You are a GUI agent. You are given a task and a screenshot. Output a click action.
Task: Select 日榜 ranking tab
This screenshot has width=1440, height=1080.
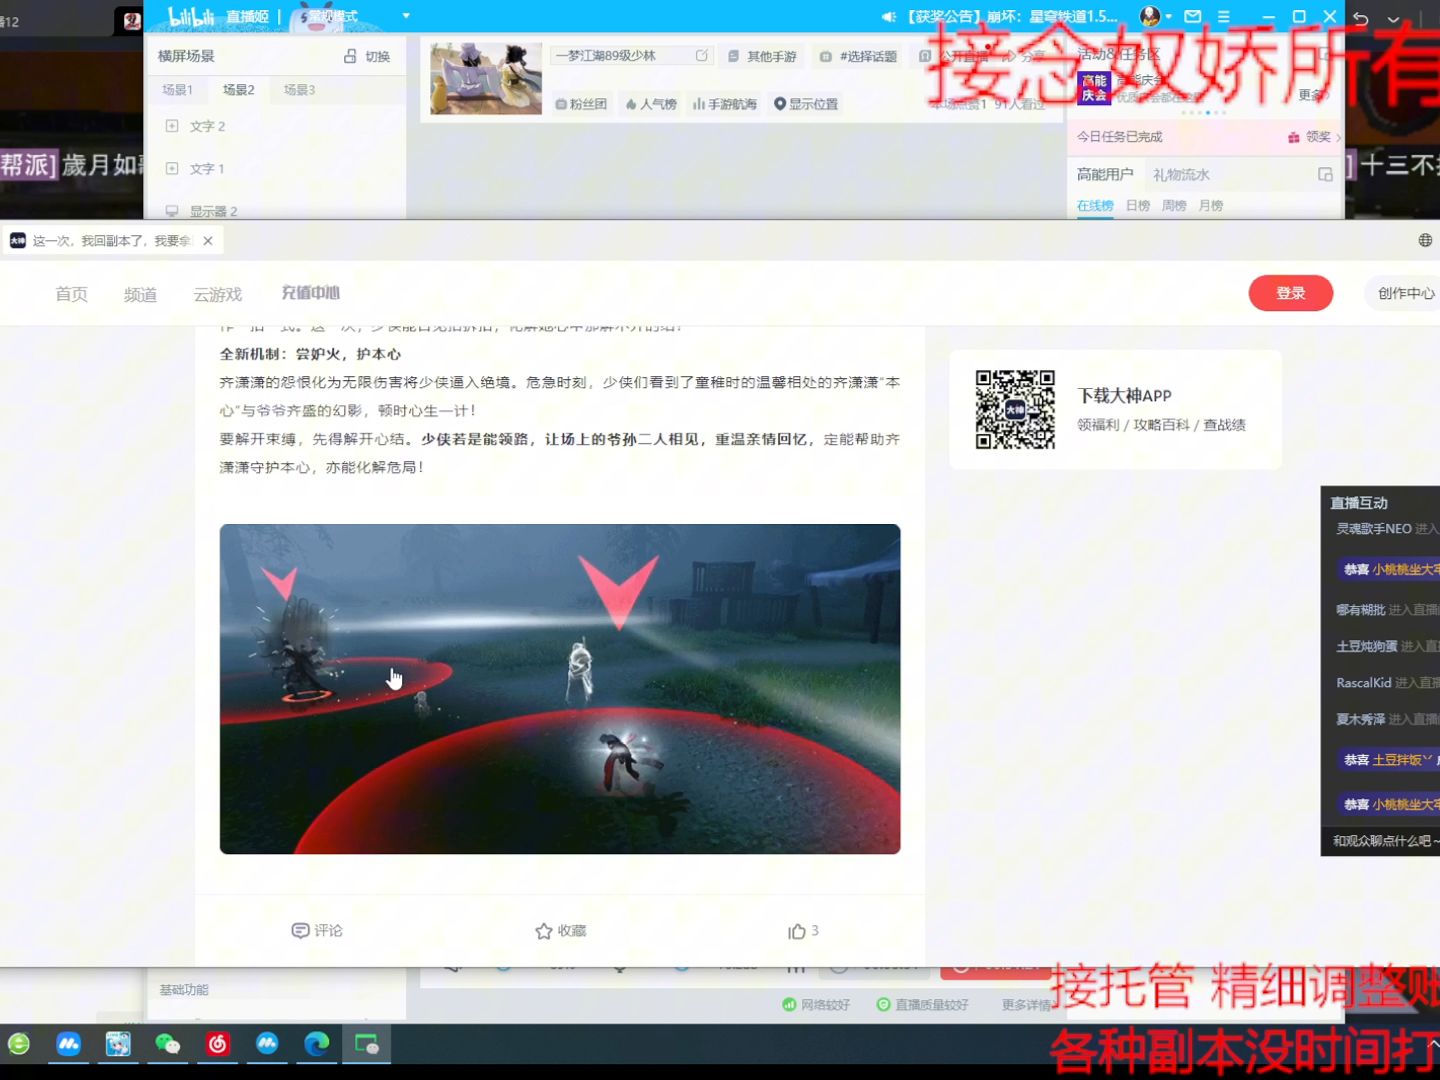point(1138,206)
